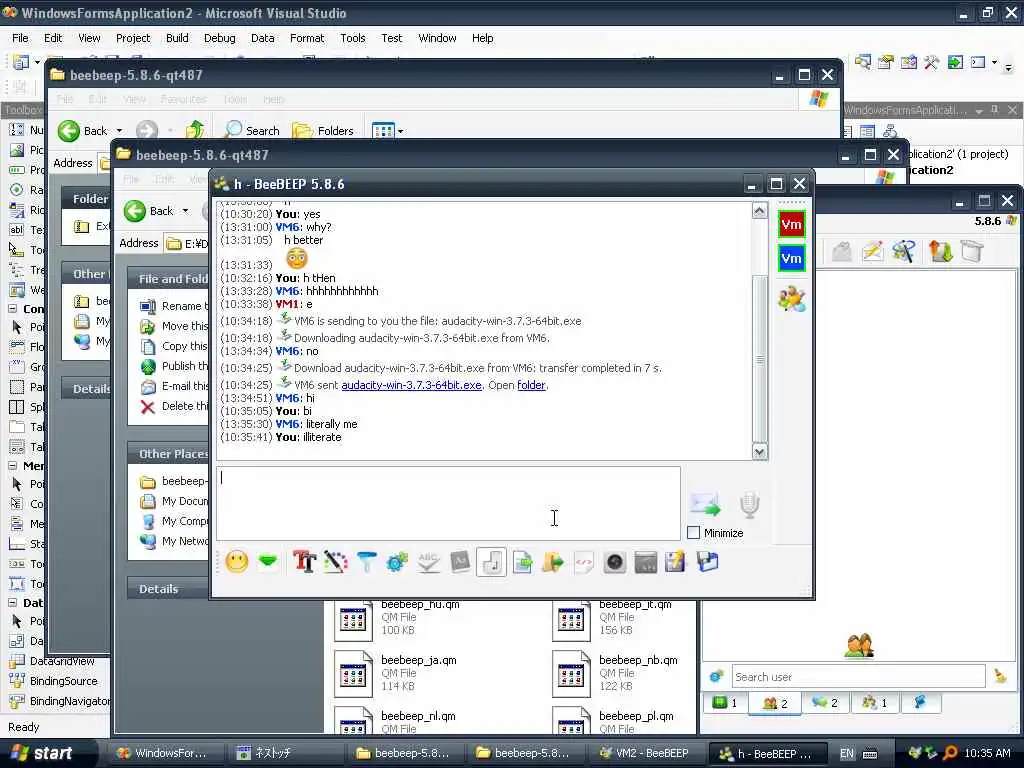Open the Format menu in Visual Studio
Screen dimensions: 1024x768
pos(307,38)
